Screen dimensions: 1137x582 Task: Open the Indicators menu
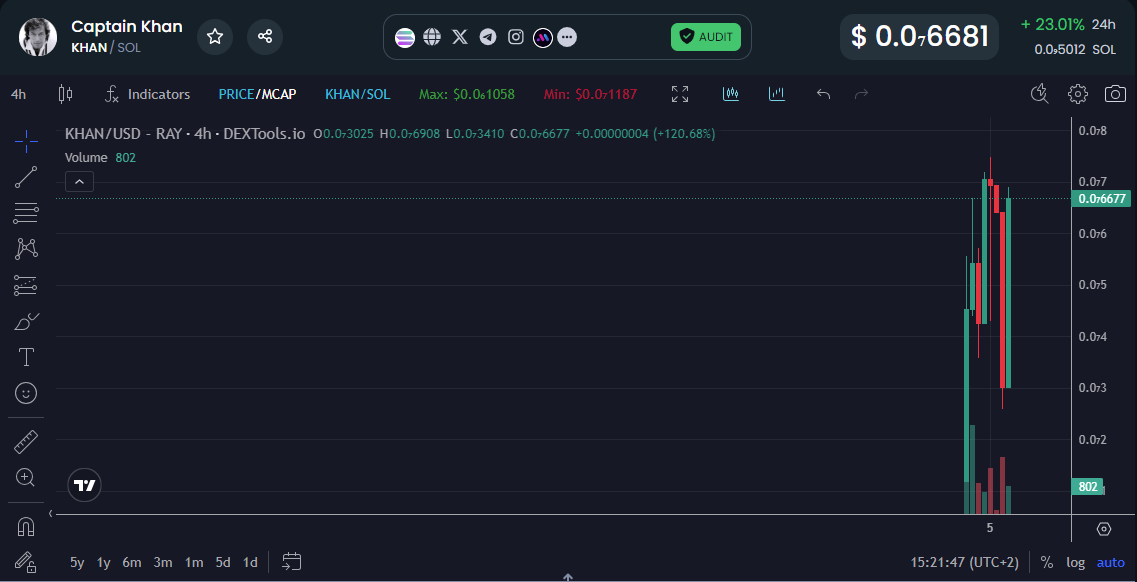pos(148,94)
